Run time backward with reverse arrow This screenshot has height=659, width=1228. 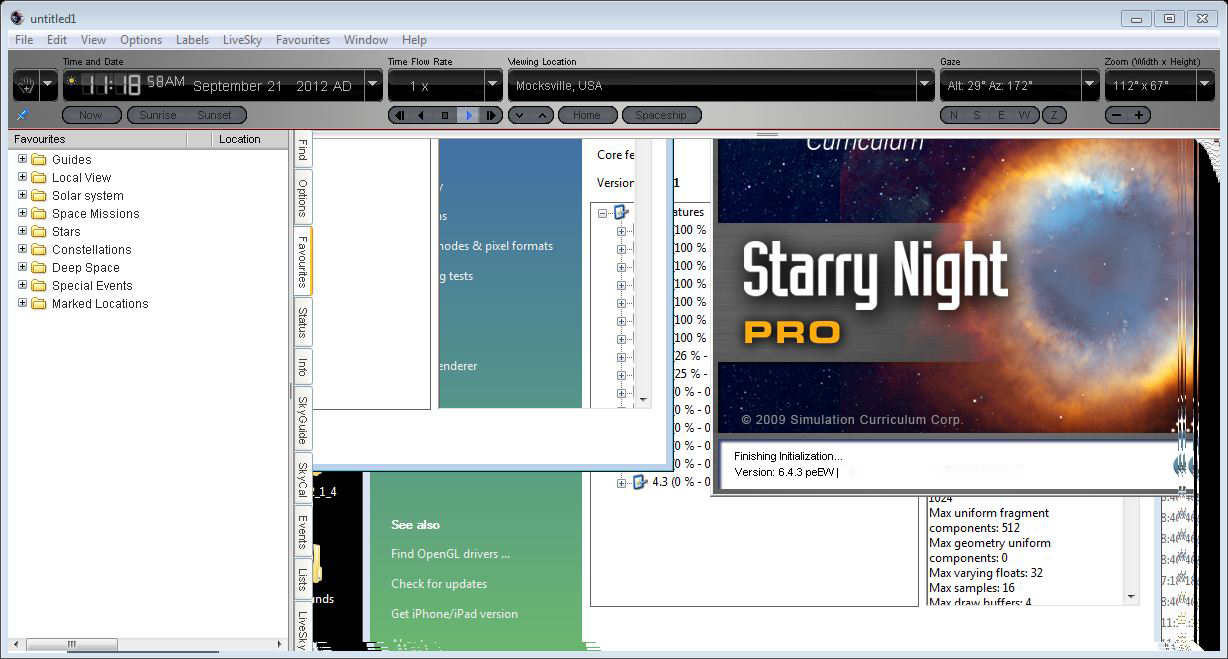pyautogui.click(x=421, y=115)
